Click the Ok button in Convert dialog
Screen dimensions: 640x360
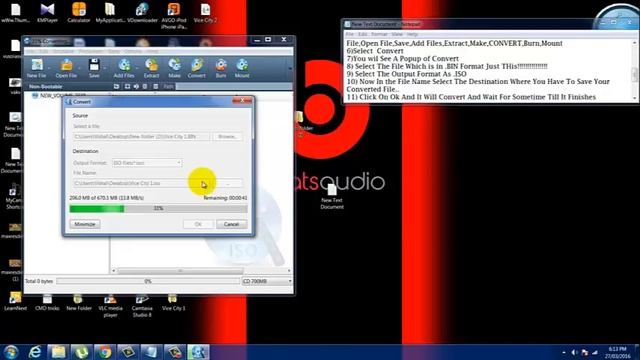[x=198, y=224]
